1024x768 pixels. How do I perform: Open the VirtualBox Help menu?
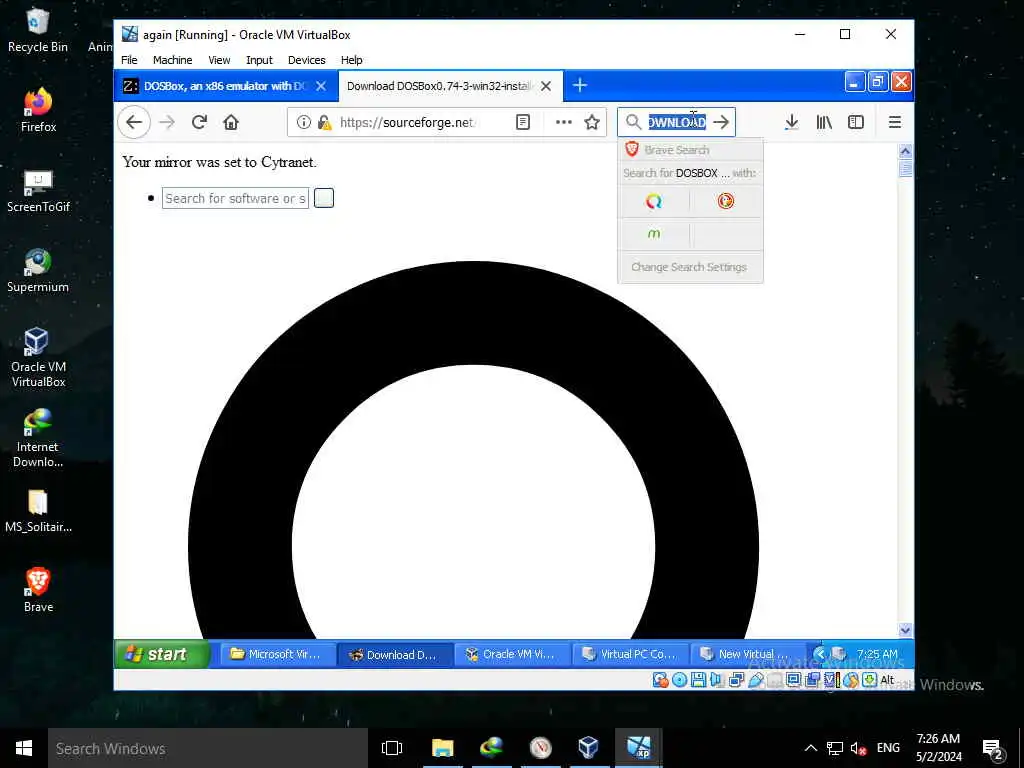click(351, 60)
